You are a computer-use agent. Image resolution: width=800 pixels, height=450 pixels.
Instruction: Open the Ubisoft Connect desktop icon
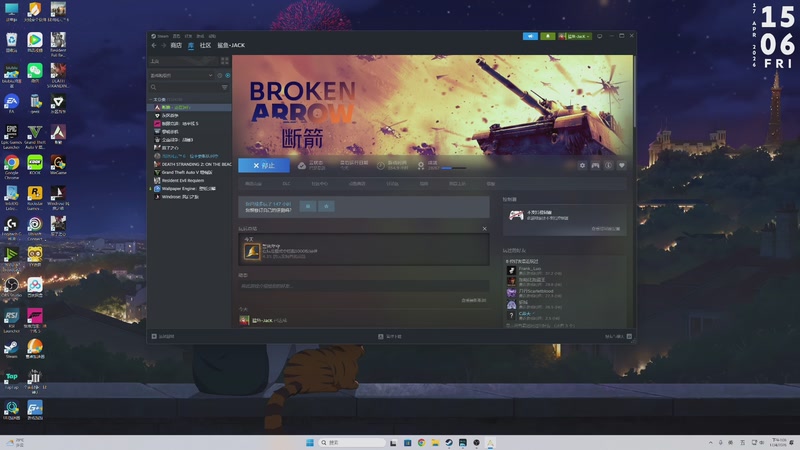click(35, 228)
